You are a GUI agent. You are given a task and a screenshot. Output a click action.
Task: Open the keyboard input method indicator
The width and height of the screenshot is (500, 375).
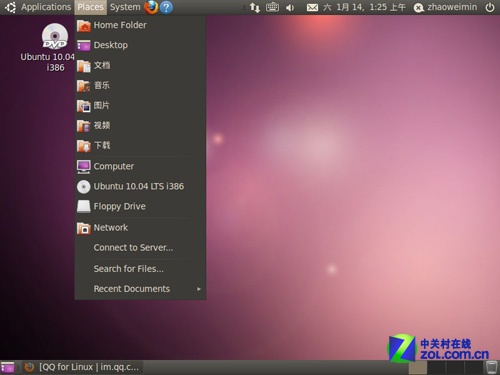tap(272, 7)
